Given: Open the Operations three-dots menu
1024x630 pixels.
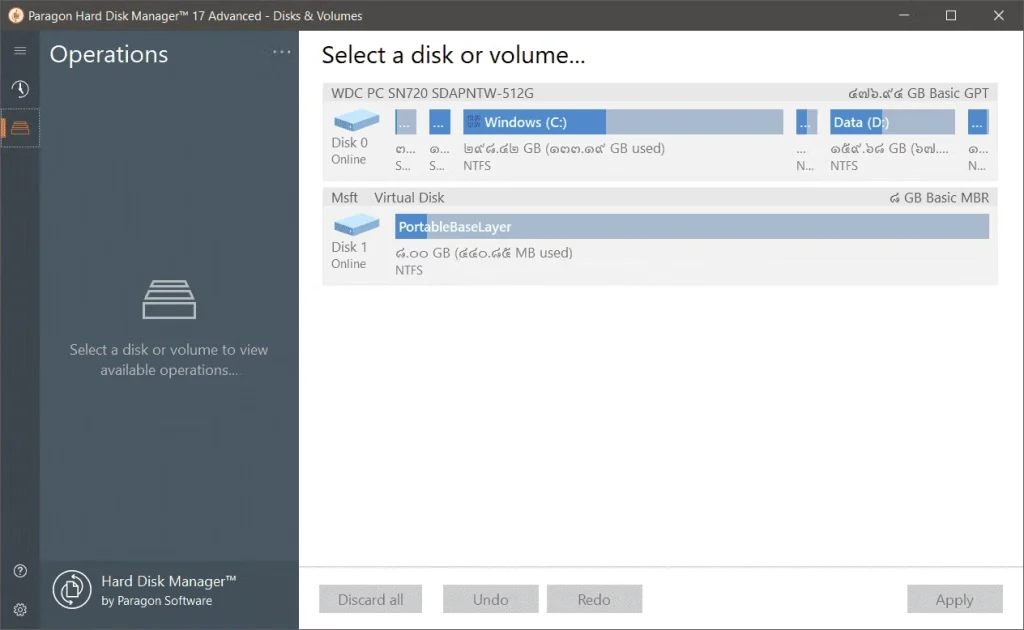Looking at the screenshot, I should [281, 53].
